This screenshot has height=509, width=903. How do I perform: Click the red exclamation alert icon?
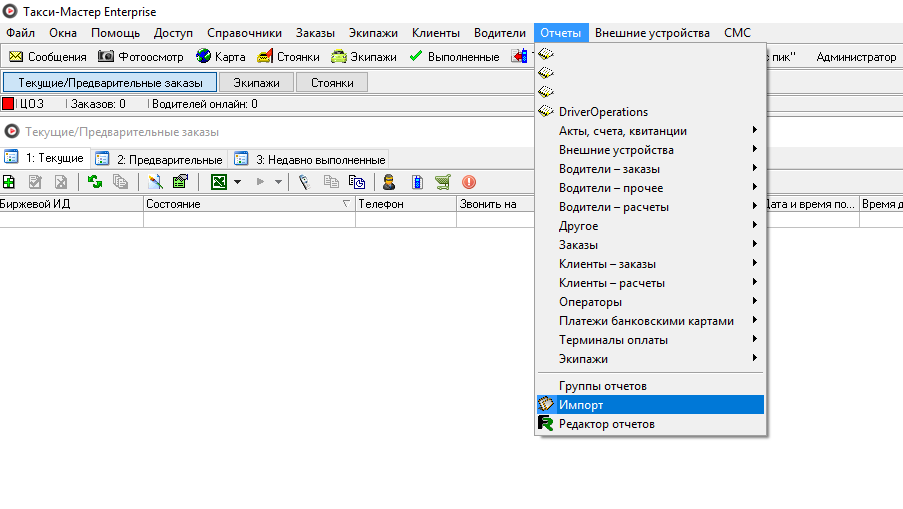click(469, 182)
